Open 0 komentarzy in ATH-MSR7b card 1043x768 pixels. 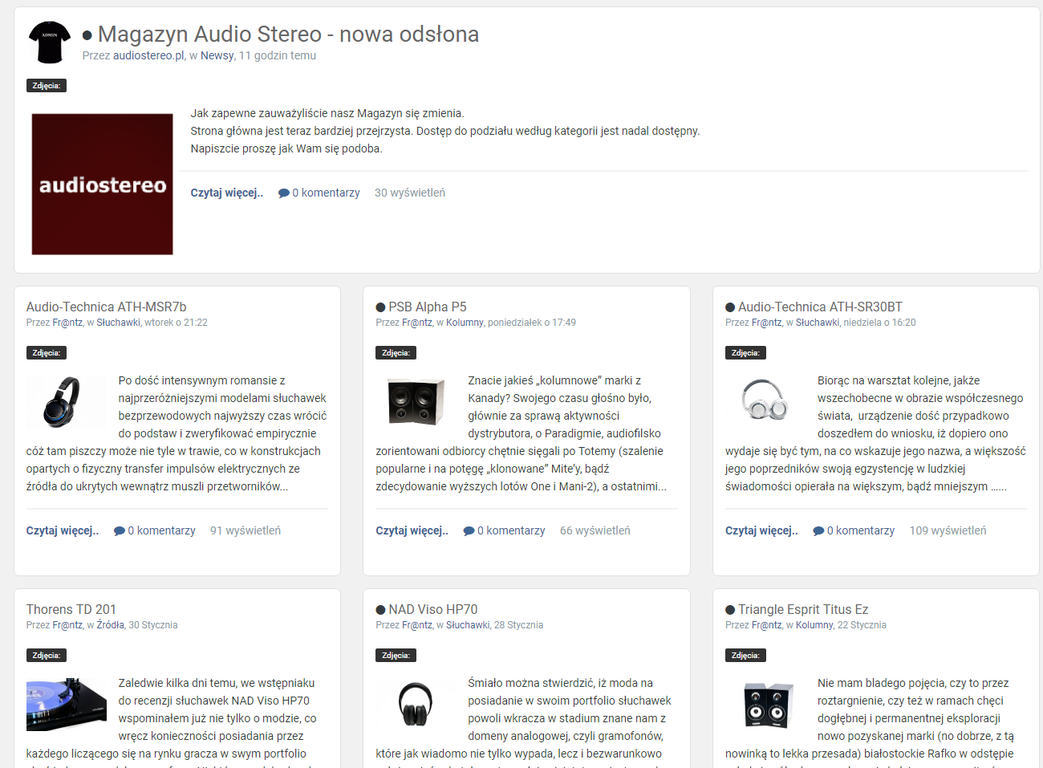pos(162,531)
